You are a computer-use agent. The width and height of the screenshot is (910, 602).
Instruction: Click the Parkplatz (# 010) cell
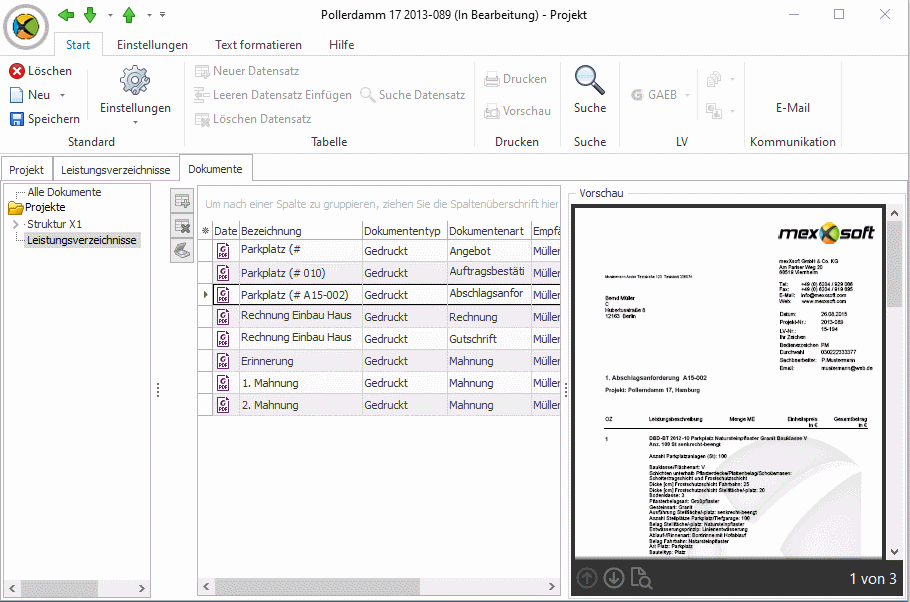tap(301, 273)
